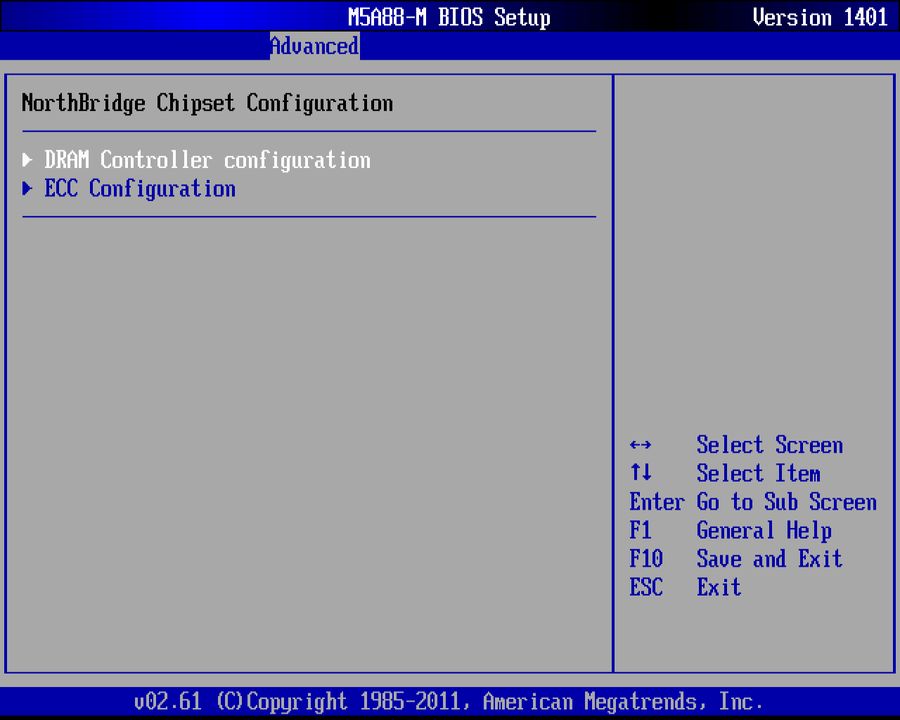Click the Select Item help text
The height and width of the screenshot is (720, 900).
click(x=758, y=473)
